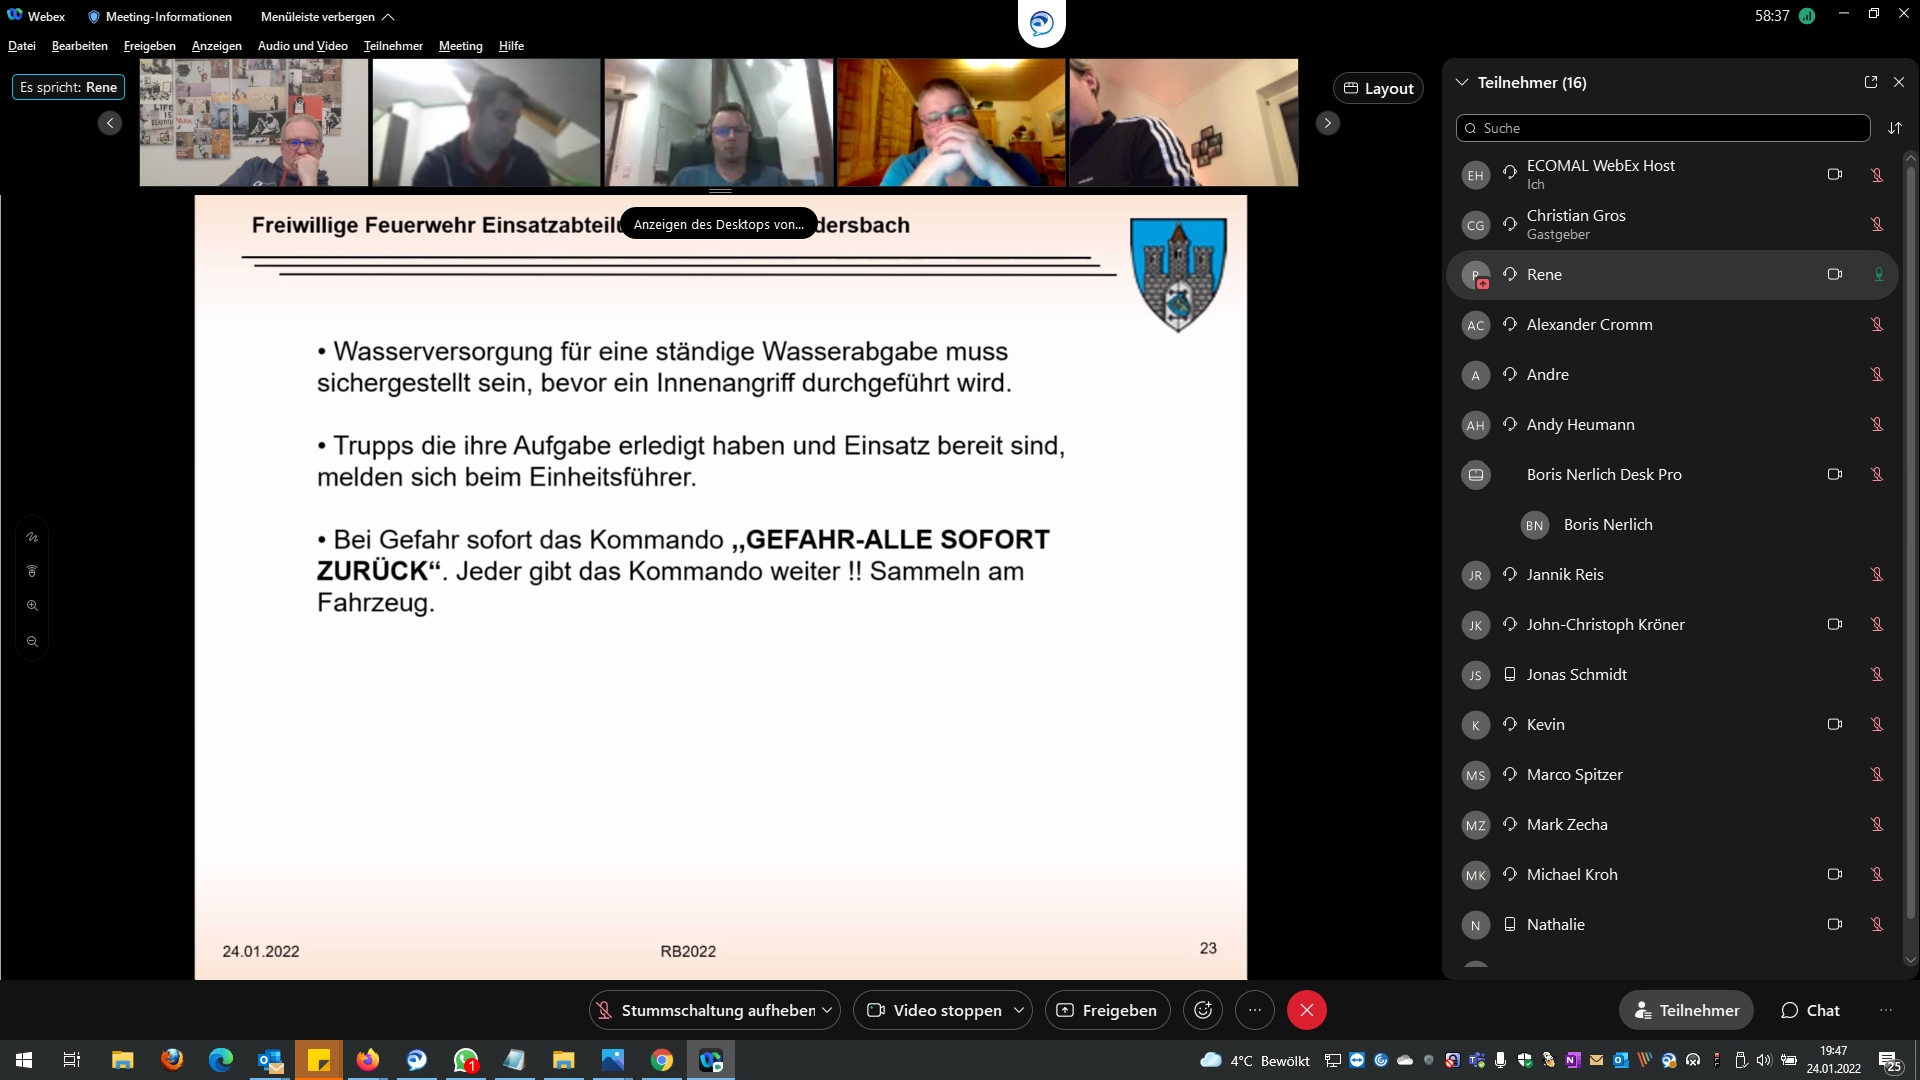Image resolution: width=1920 pixels, height=1080 pixels.
Task: Click camera icon for Nathalie
Action: 1835,924
